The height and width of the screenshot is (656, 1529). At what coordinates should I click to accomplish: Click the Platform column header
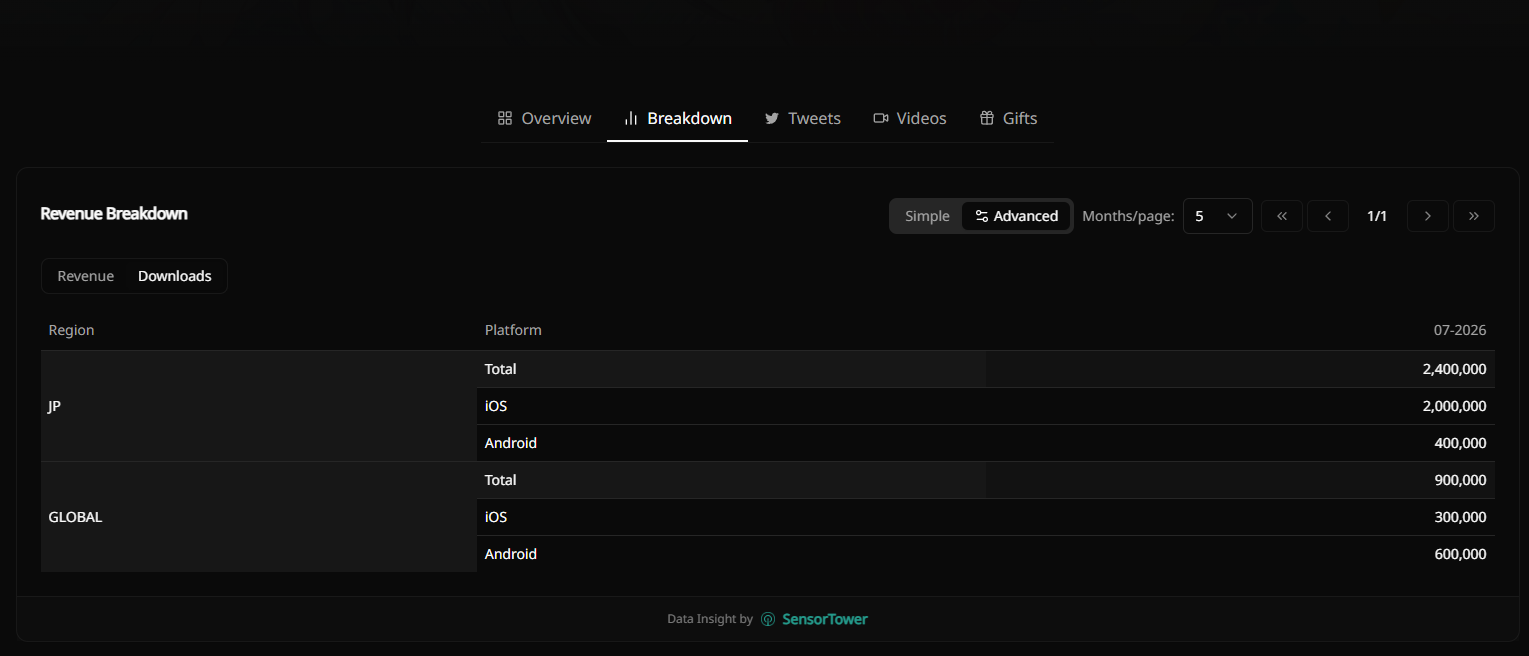coord(513,330)
